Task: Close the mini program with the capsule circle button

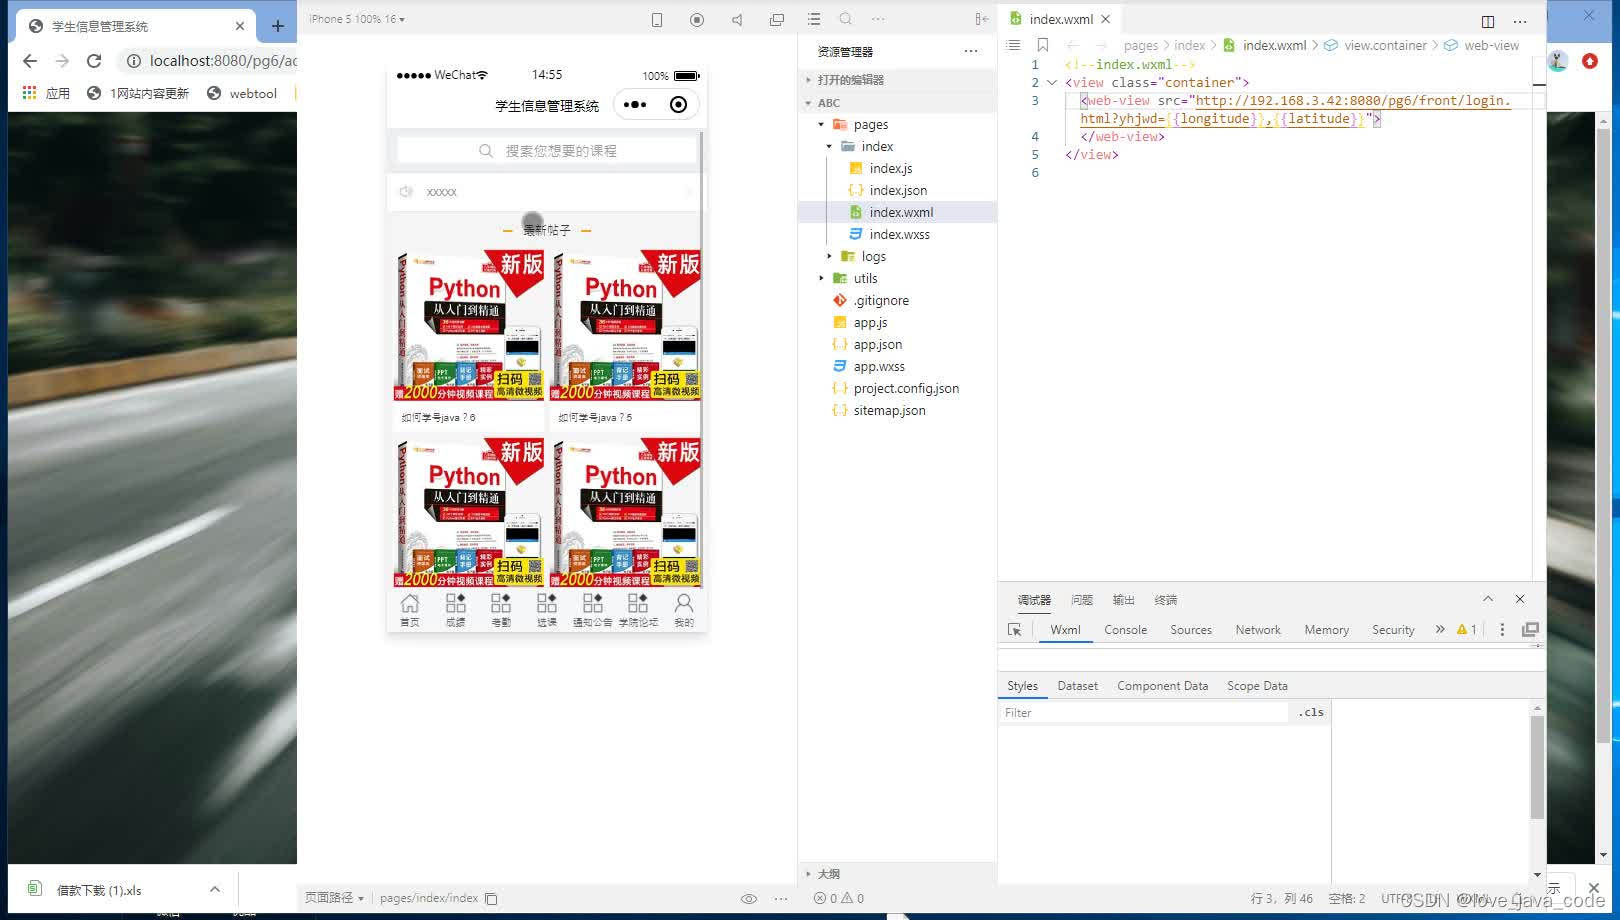Action: [x=678, y=104]
